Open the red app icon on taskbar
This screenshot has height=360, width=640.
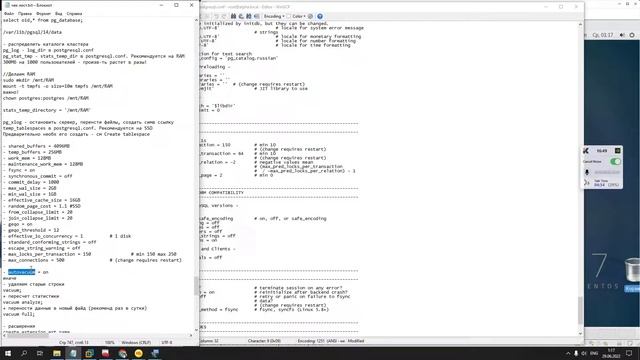106,353
